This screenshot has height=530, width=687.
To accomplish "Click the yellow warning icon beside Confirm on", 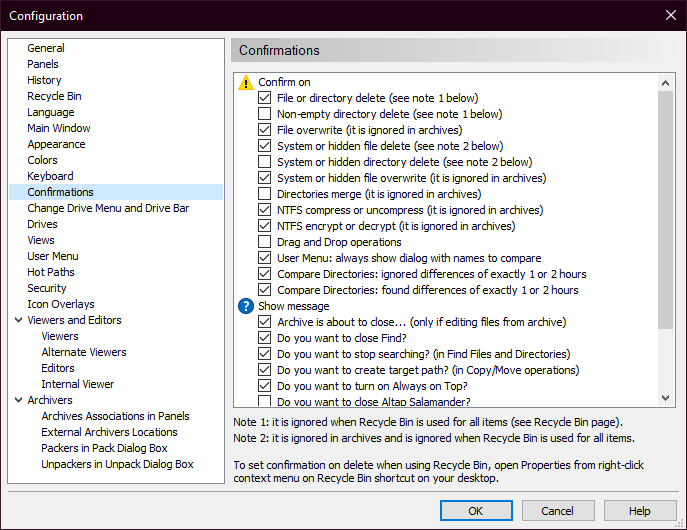I will [246, 82].
